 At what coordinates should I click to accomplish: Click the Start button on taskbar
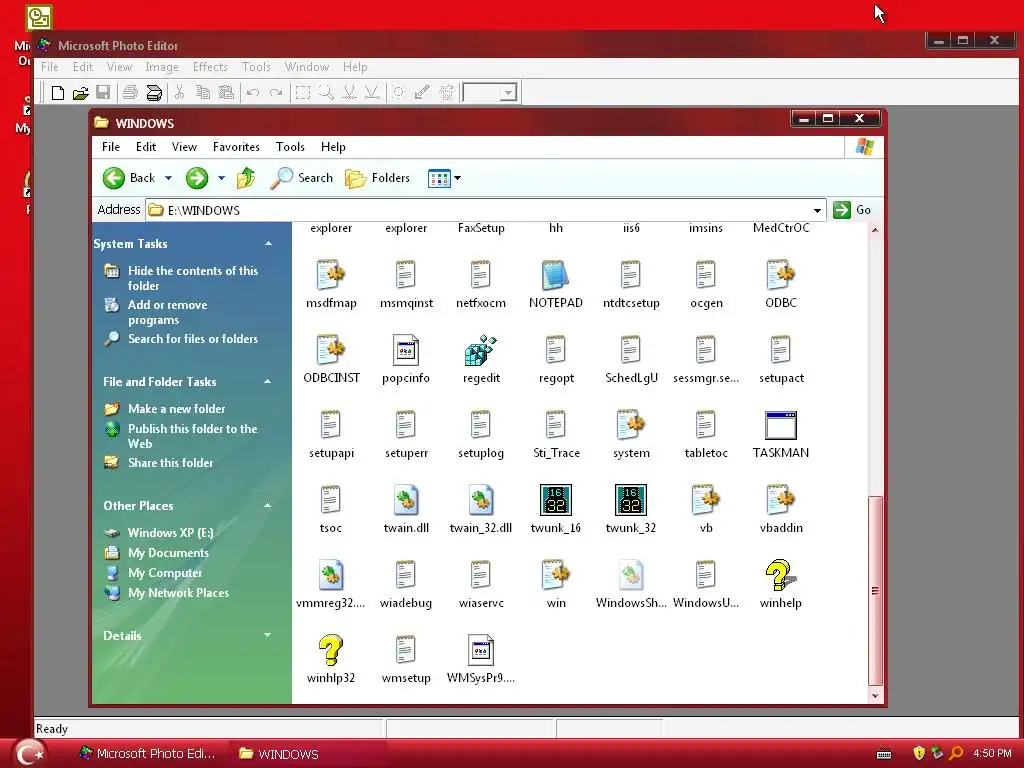click(x=27, y=753)
